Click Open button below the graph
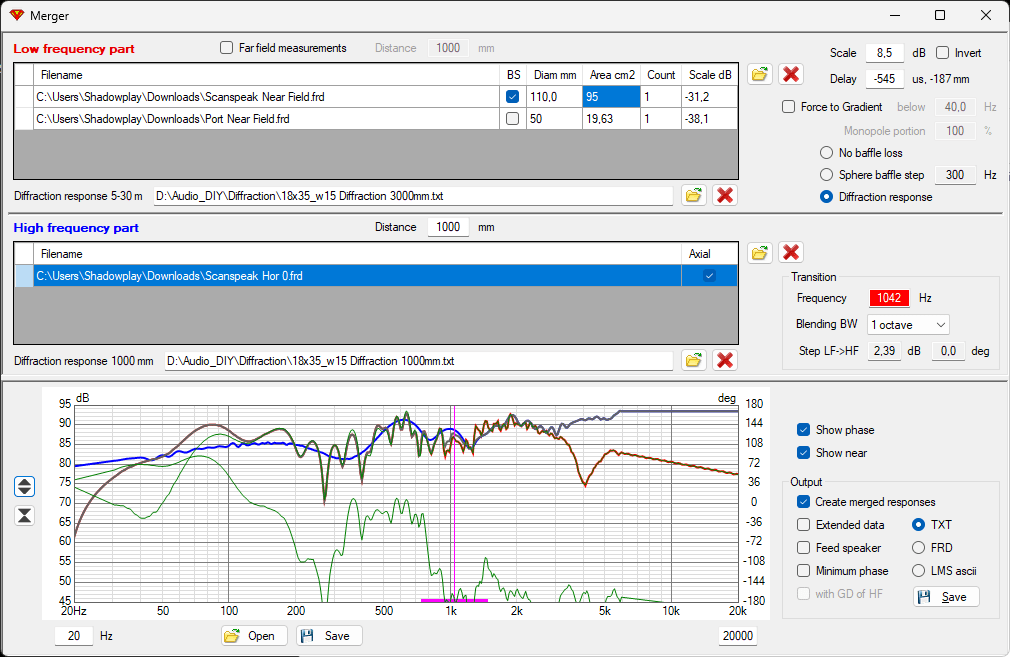Viewport: 1010px width, 657px height. [253, 636]
